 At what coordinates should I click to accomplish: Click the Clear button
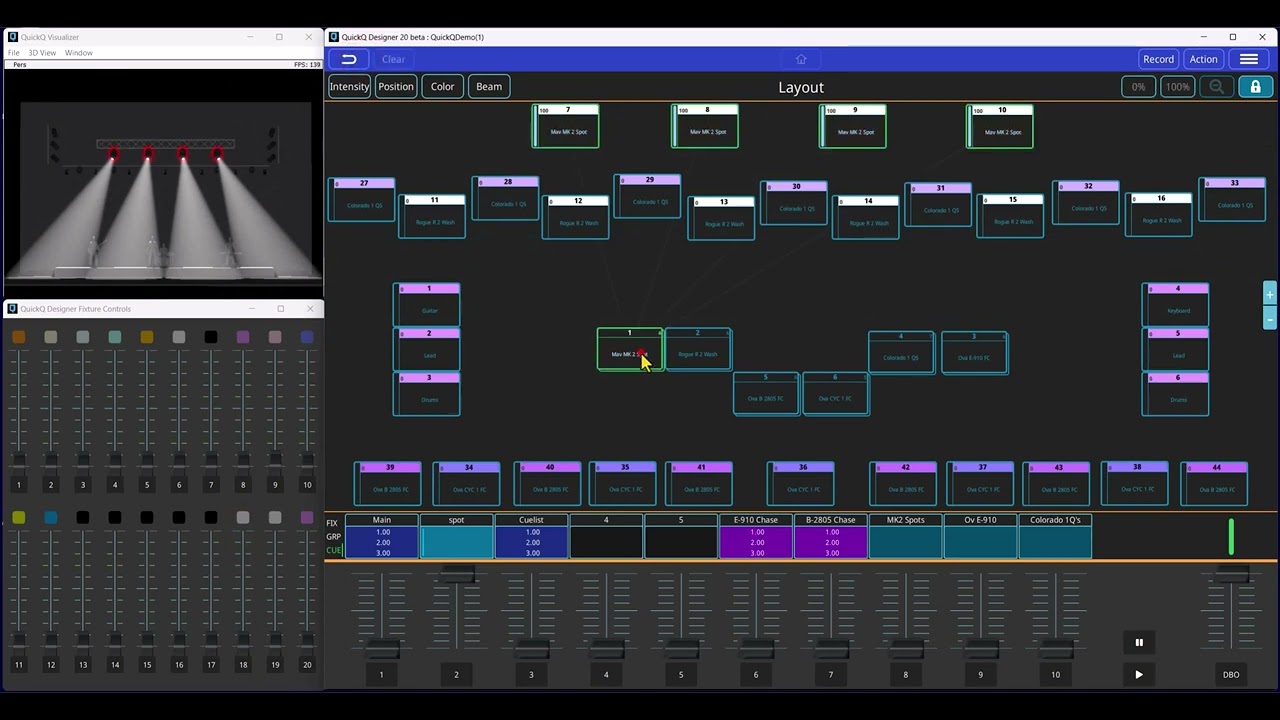point(394,59)
